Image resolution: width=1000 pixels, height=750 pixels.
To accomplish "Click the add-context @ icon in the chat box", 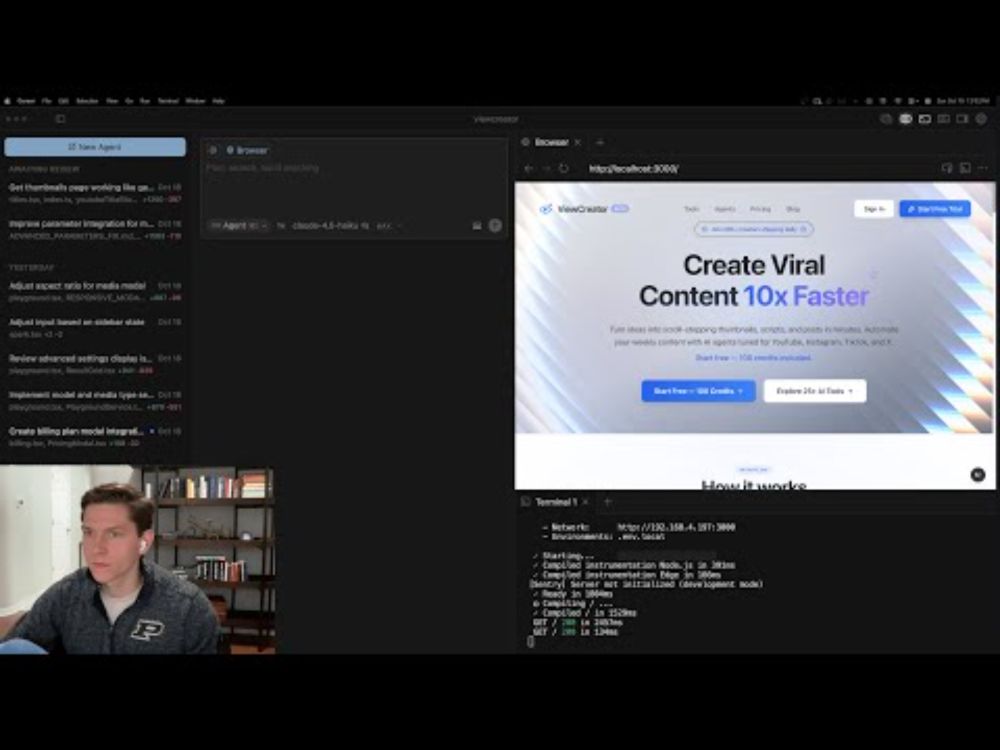I will [x=213, y=151].
